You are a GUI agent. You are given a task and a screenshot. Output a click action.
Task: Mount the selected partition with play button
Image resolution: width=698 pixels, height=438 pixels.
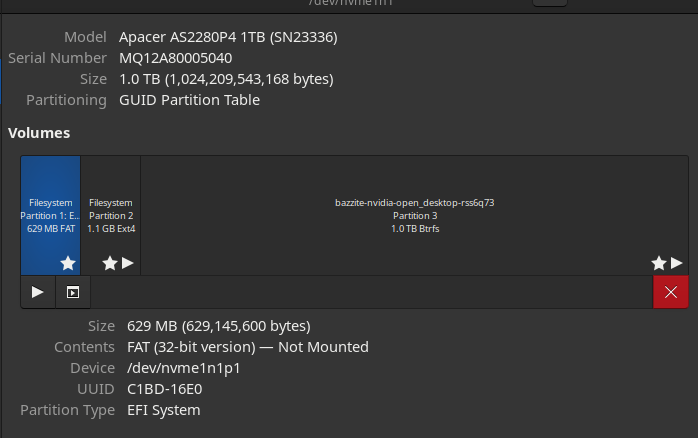[x=37, y=292]
